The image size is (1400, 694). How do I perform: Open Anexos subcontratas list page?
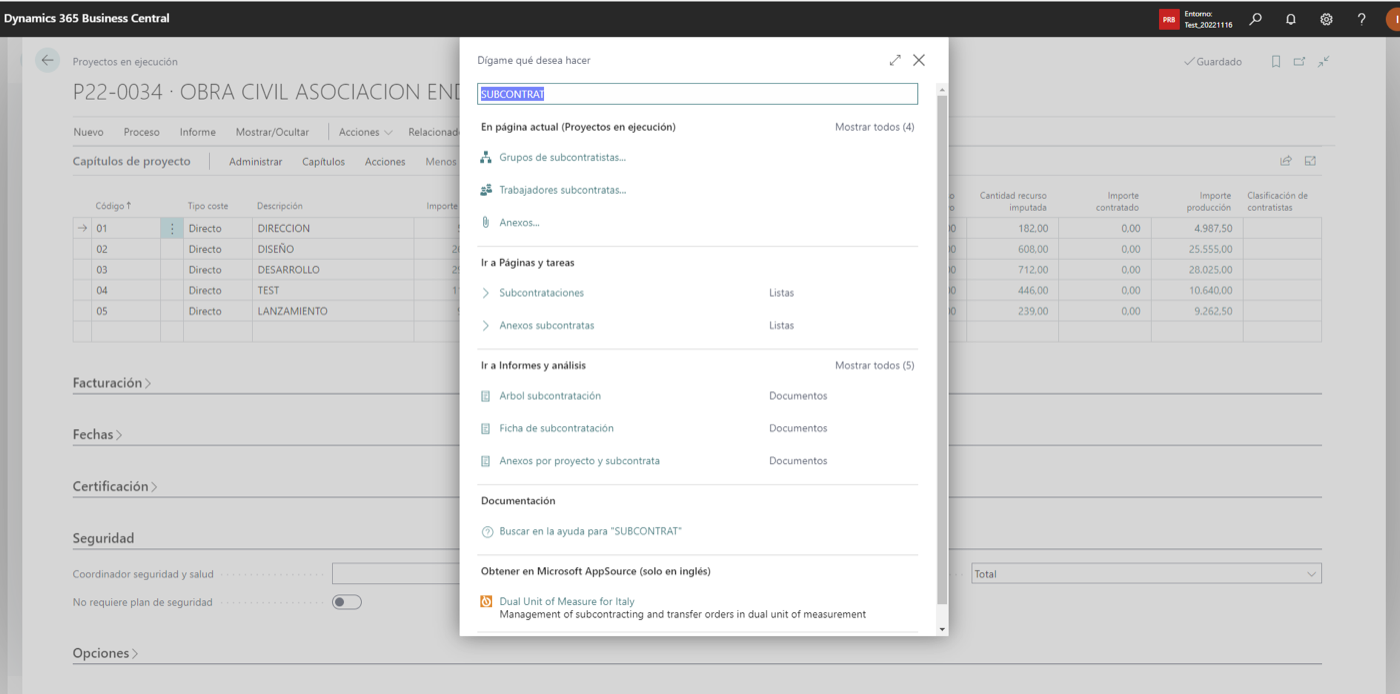(547, 325)
